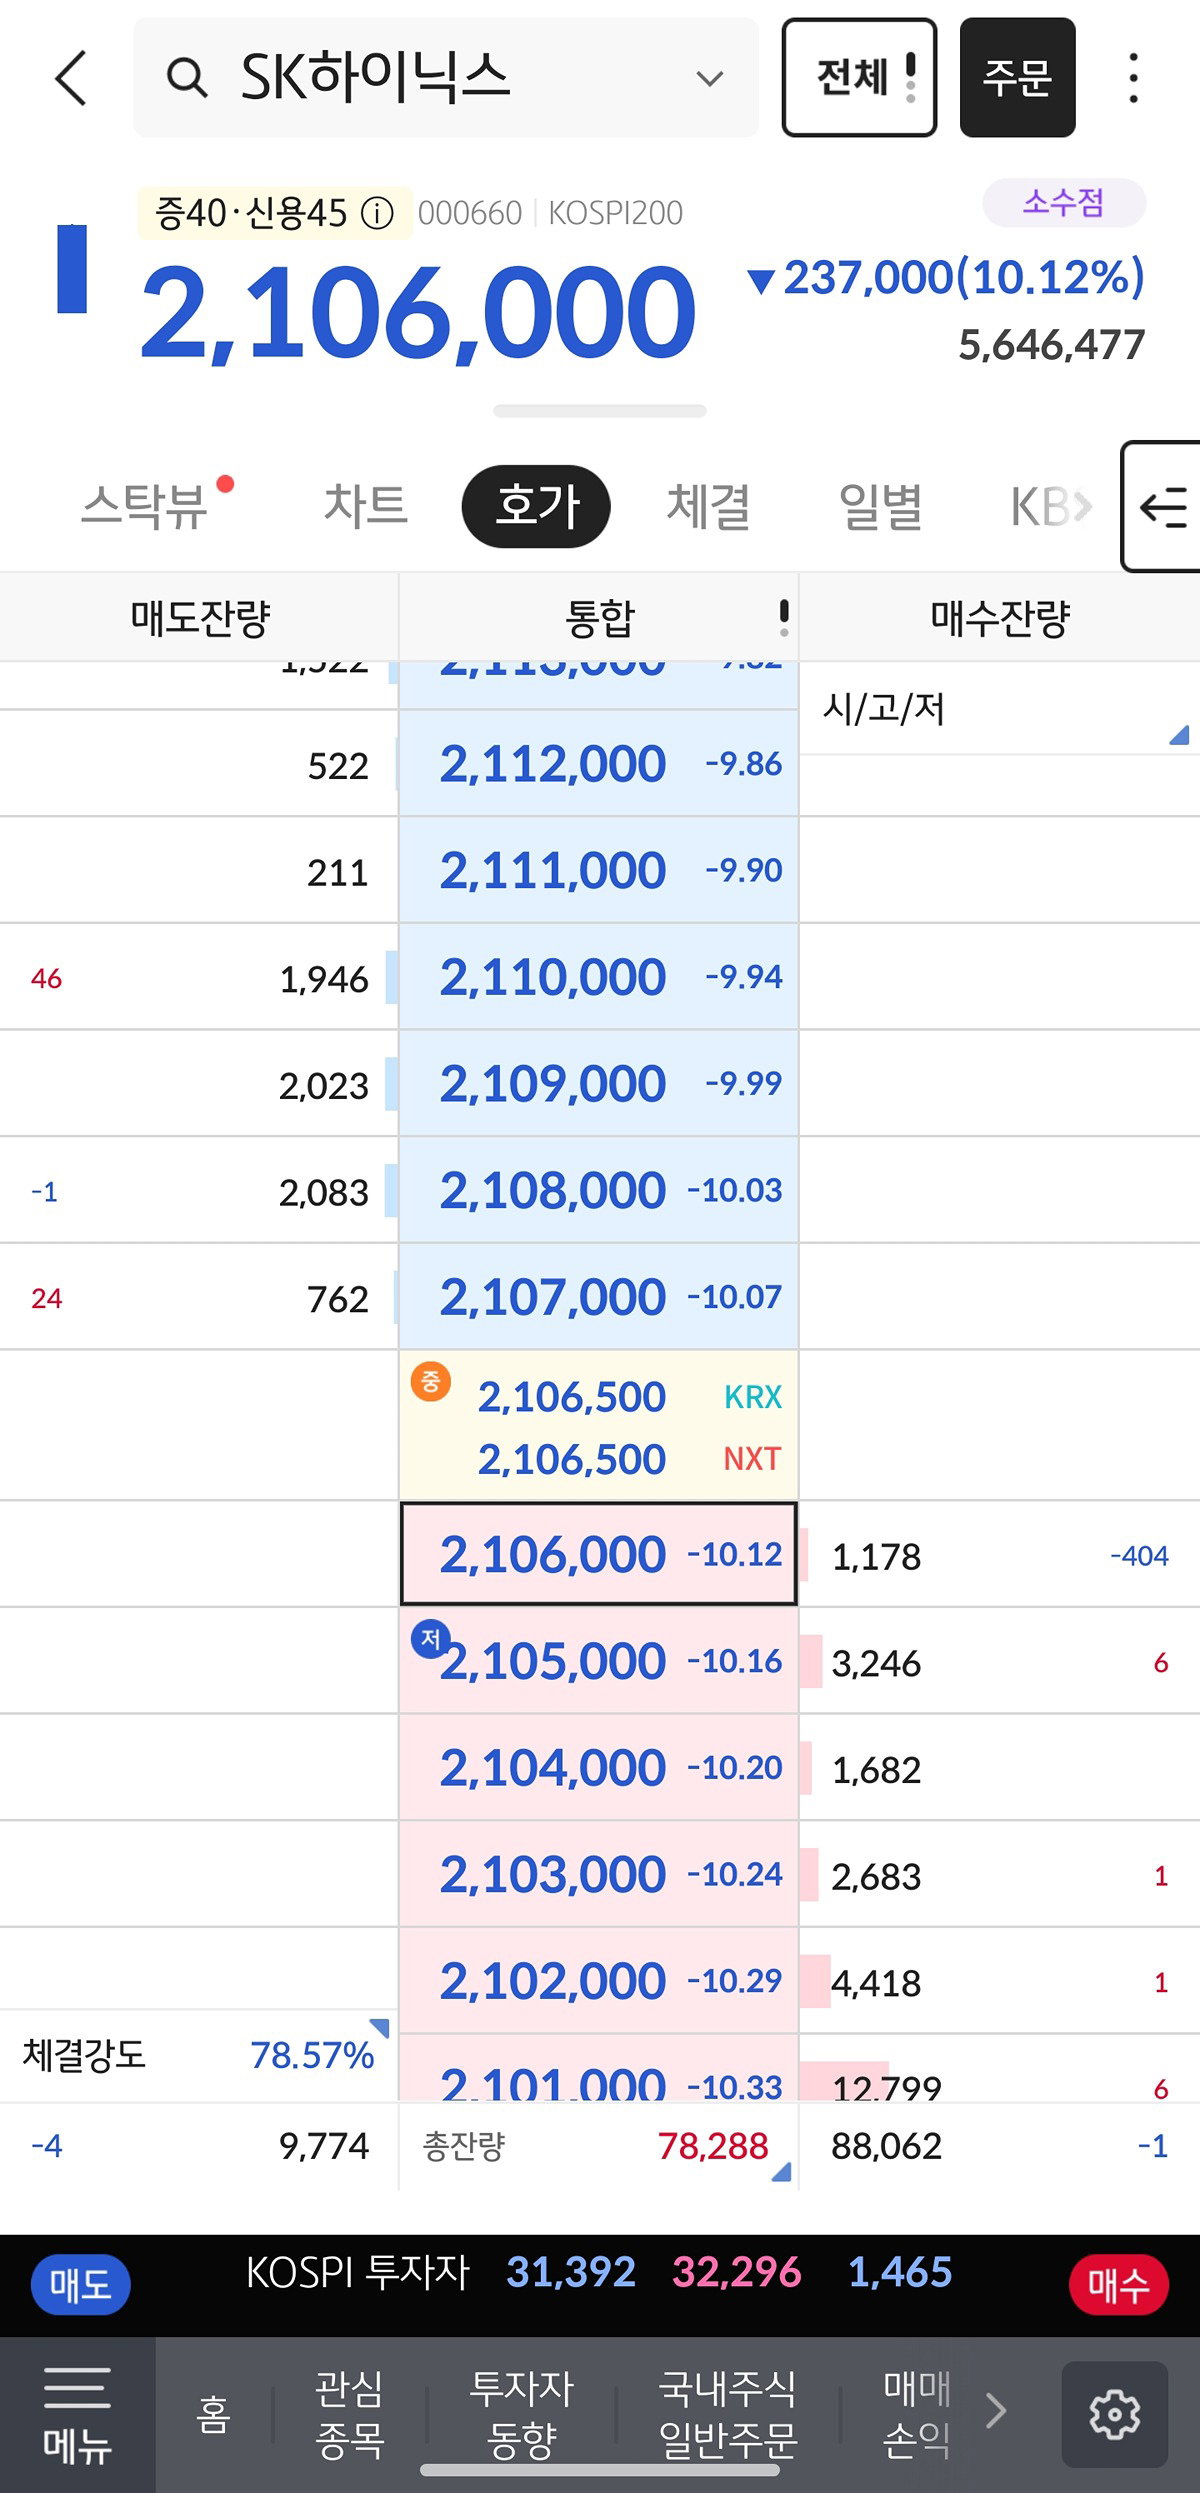
Task: Toggle the 전체 market filter button
Action: click(859, 77)
